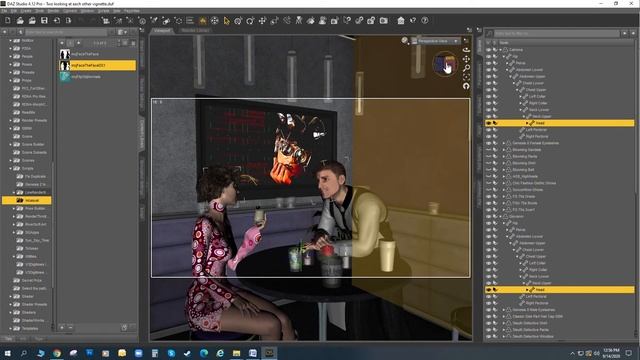Click the Windows Start button
Image resolution: width=640 pixels, height=360 pixels.
tap(8, 353)
